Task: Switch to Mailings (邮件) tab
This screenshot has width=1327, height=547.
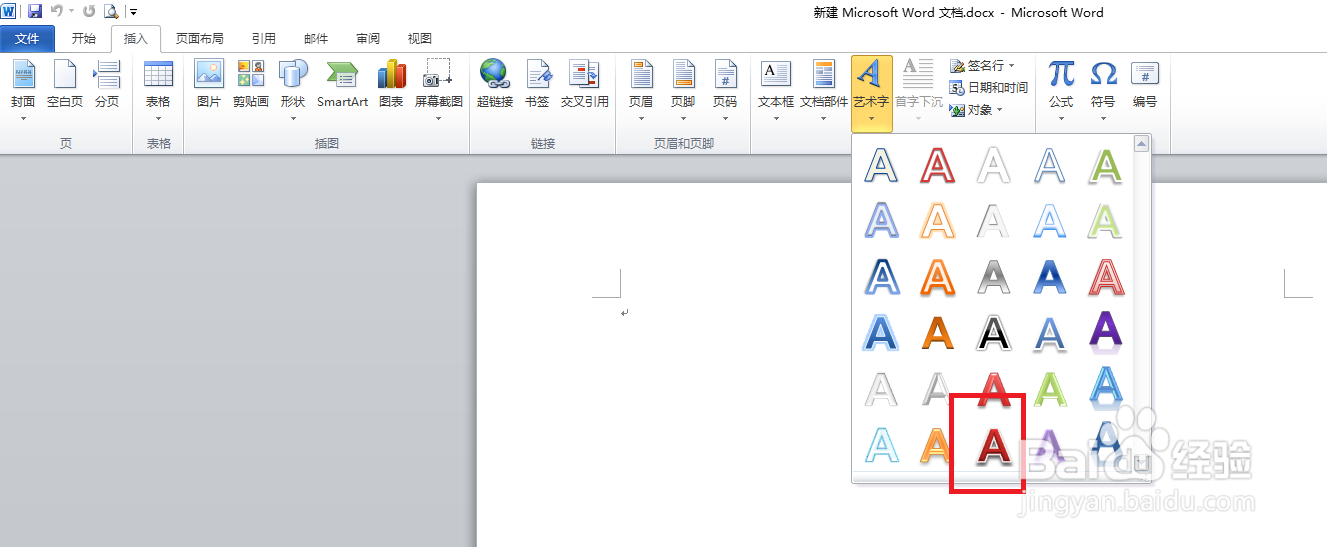Action: pos(316,38)
